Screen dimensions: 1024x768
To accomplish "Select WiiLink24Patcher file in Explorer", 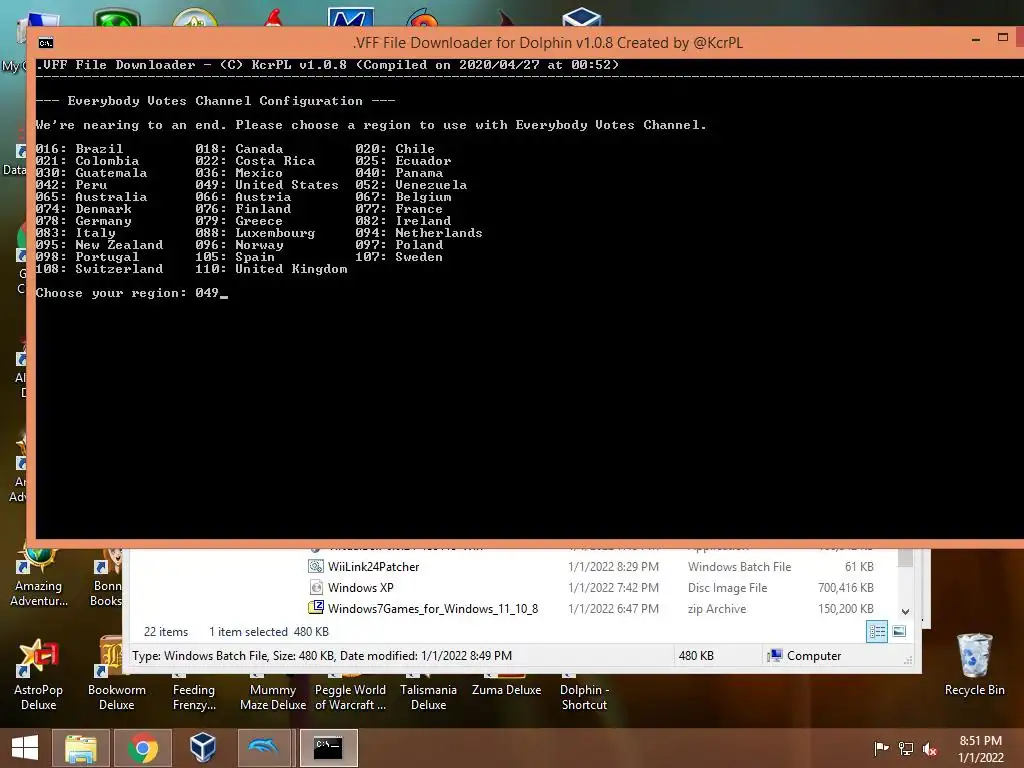I will [374, 567].
